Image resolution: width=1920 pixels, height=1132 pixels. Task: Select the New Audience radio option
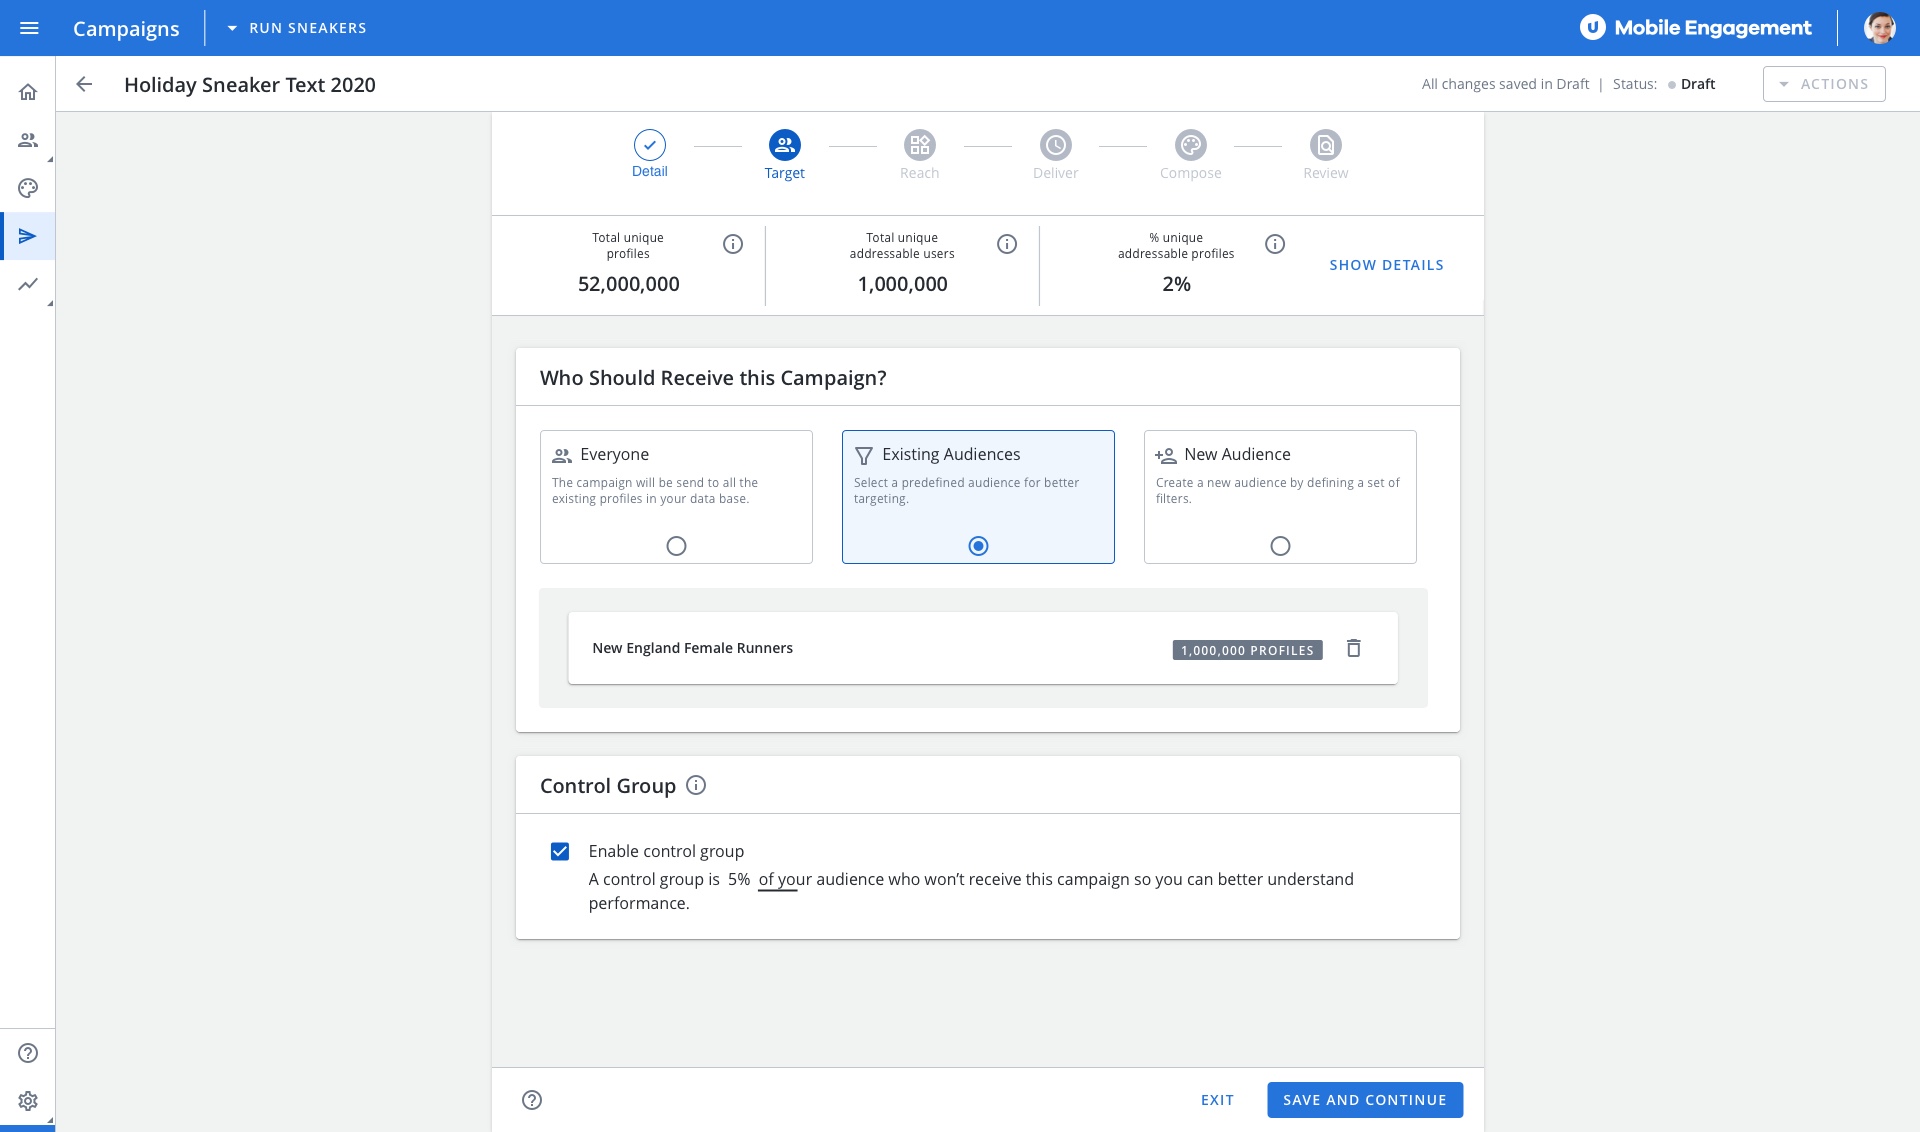(x=1280, y=546)
